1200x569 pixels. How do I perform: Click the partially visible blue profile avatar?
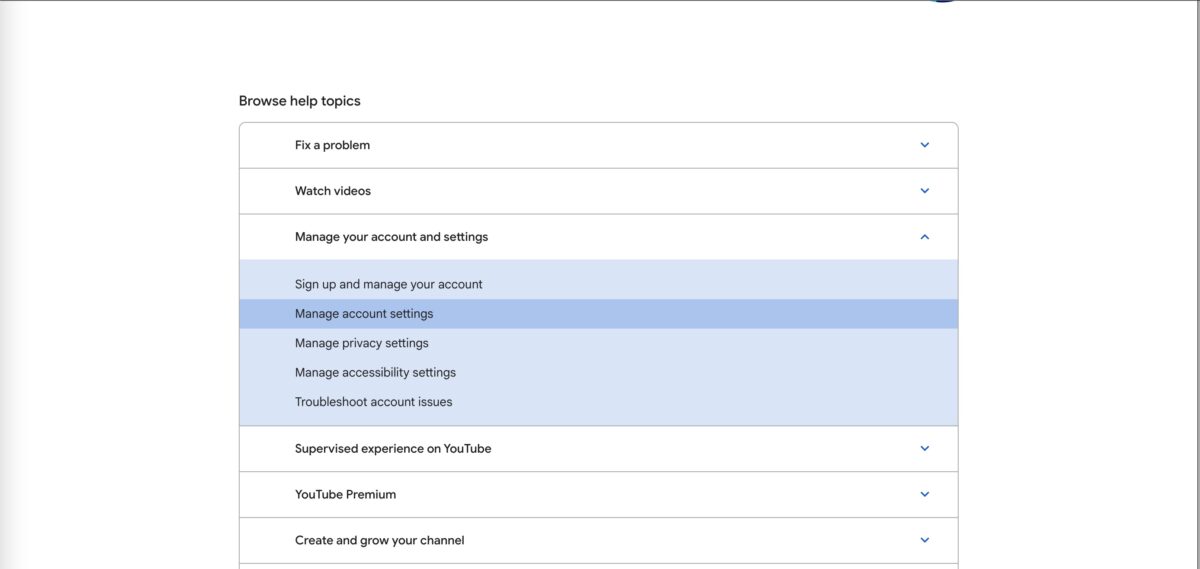(943, 1)
